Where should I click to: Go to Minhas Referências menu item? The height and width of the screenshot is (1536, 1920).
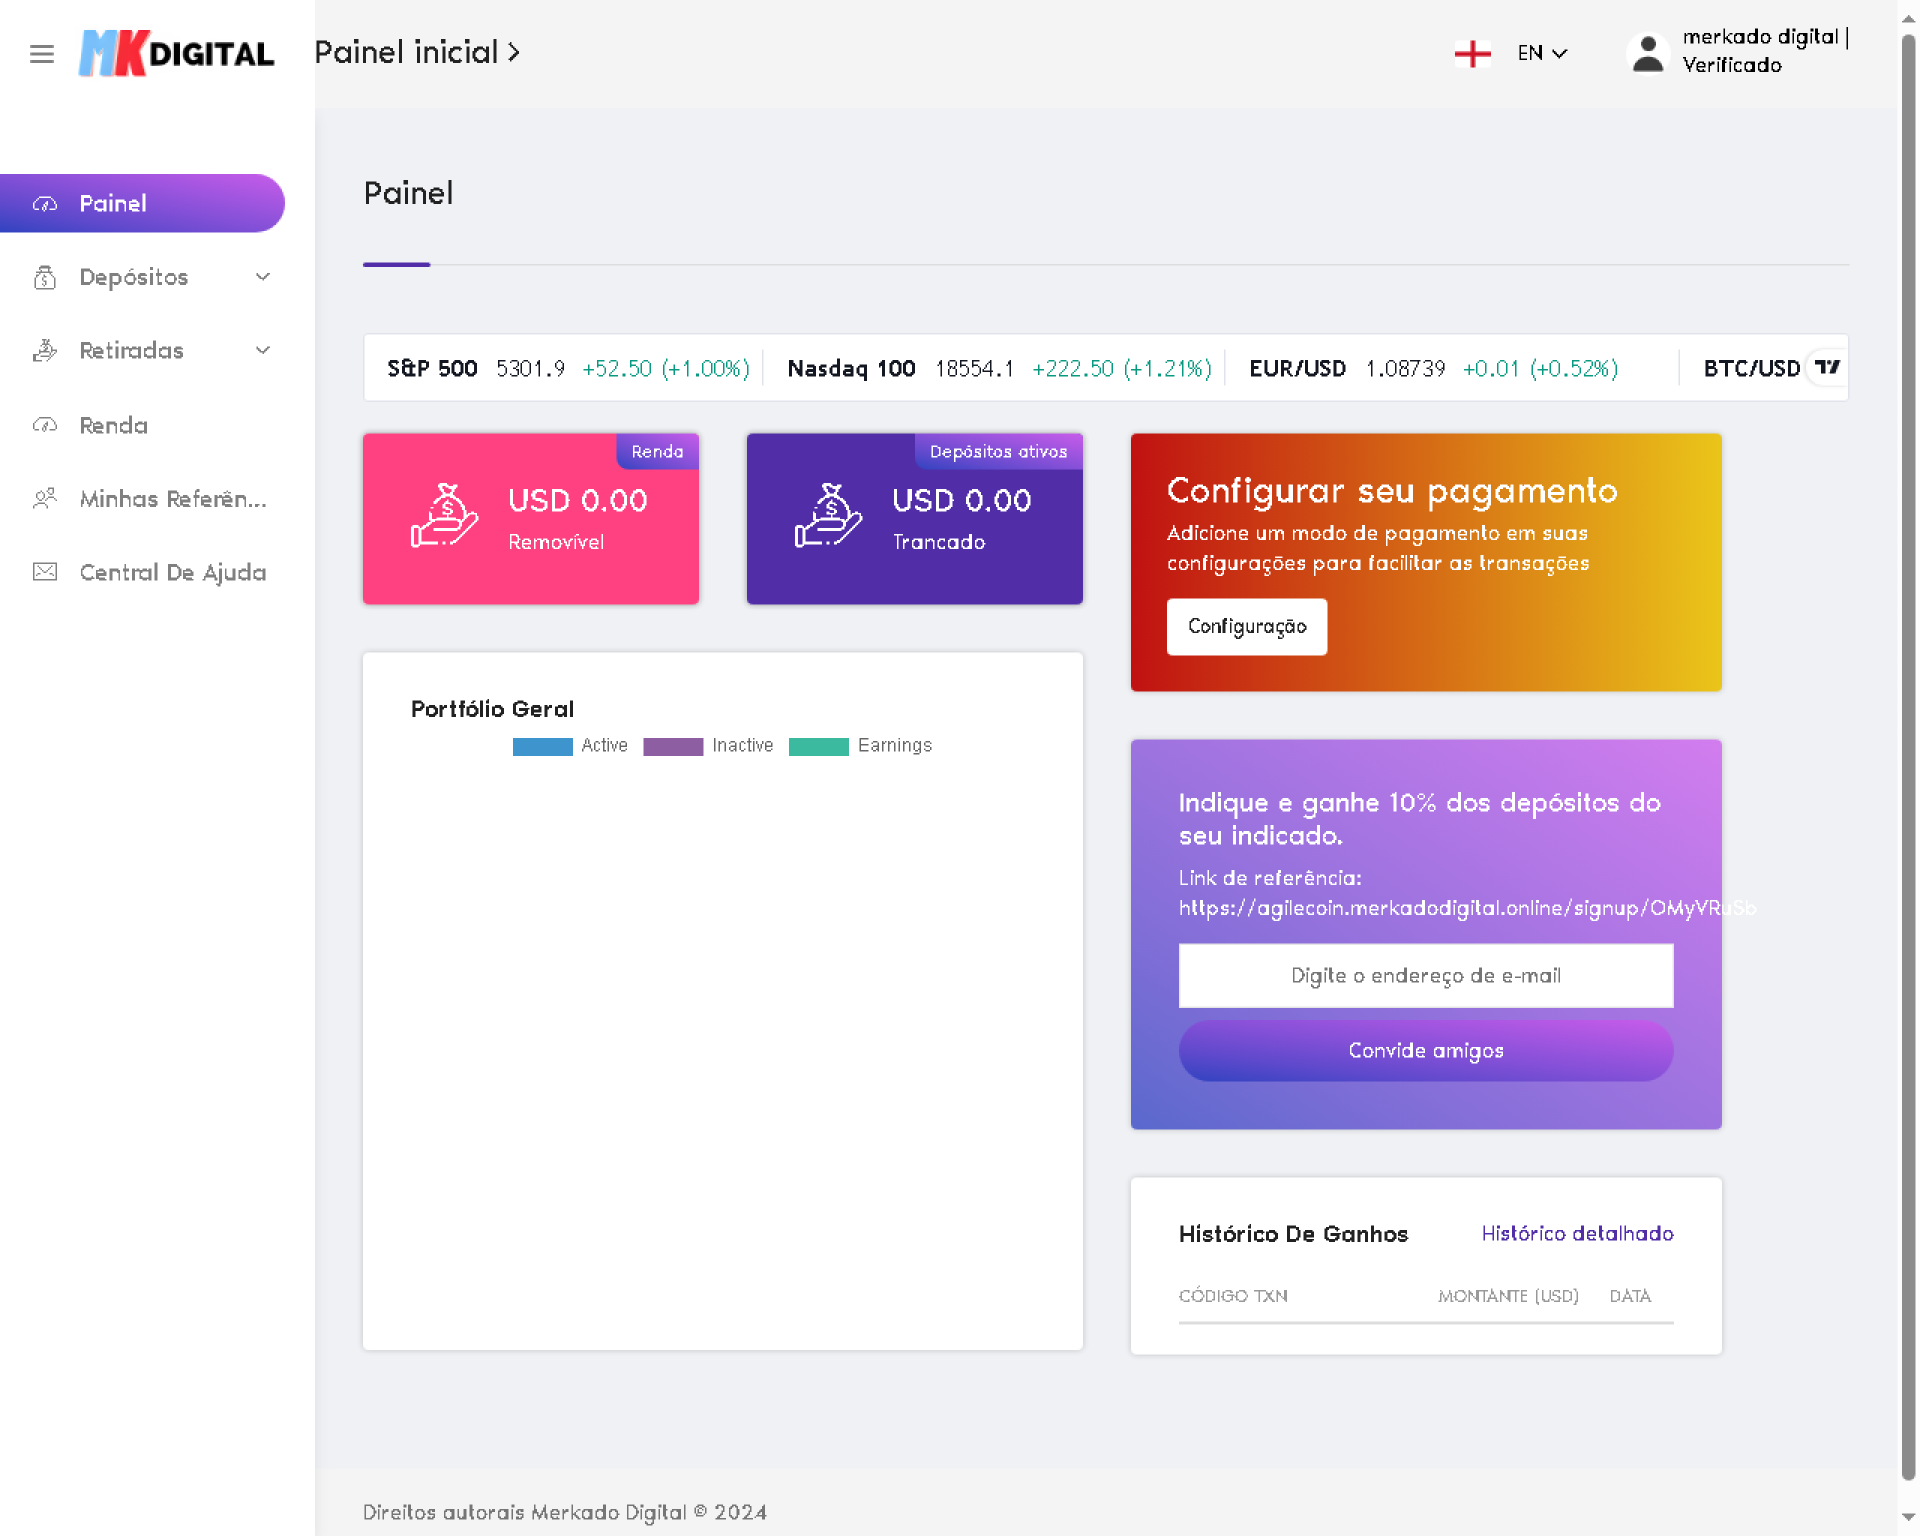click(x=172, y=499)
